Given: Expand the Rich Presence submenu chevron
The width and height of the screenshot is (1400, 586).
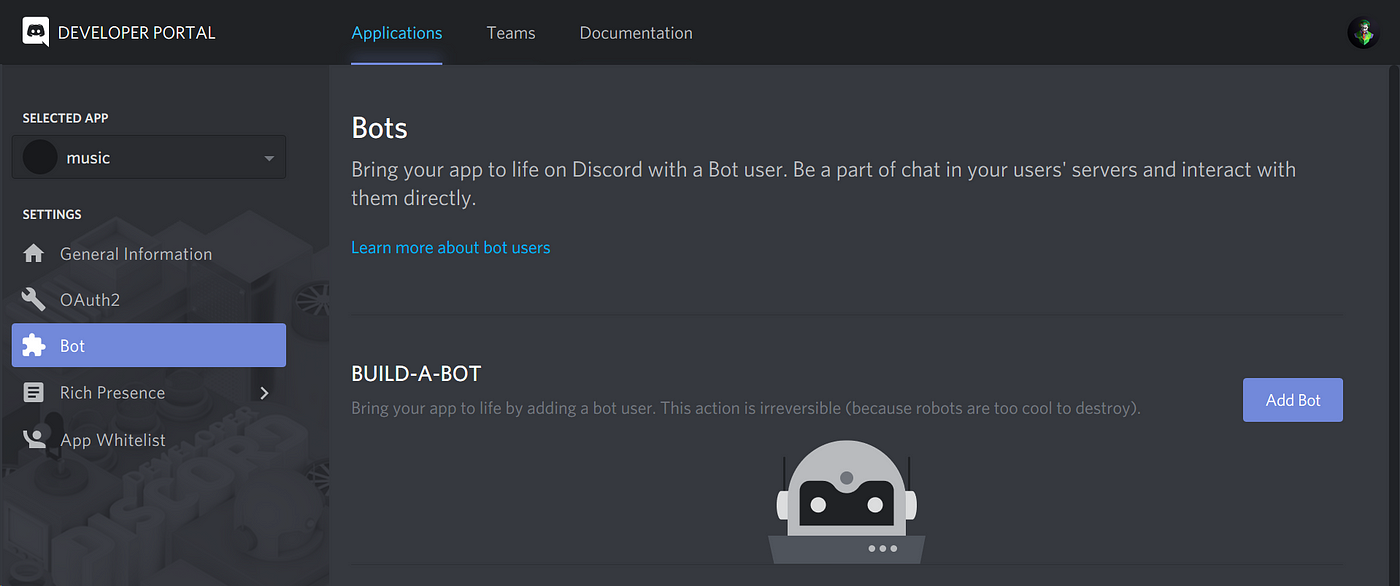Looking at the screenshot, I should pyautogui.click(x=264, y=393).
